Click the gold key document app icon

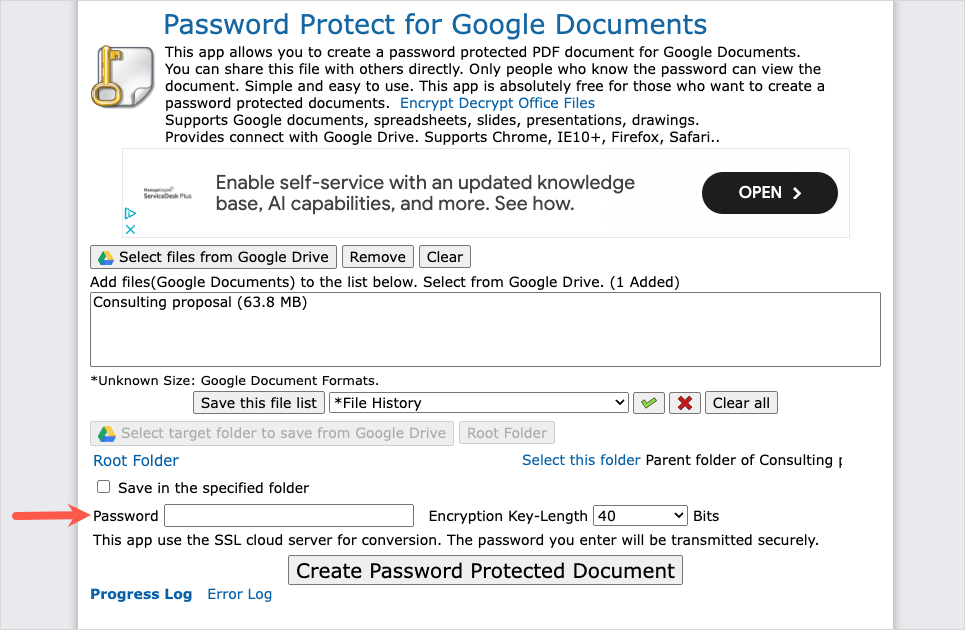[122, 77]
